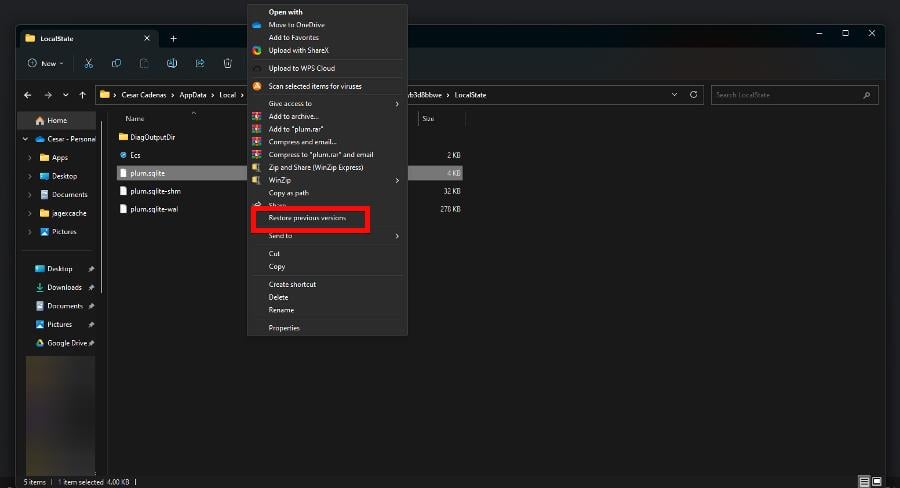Choose Open with in context menu

tap(327, 12)
